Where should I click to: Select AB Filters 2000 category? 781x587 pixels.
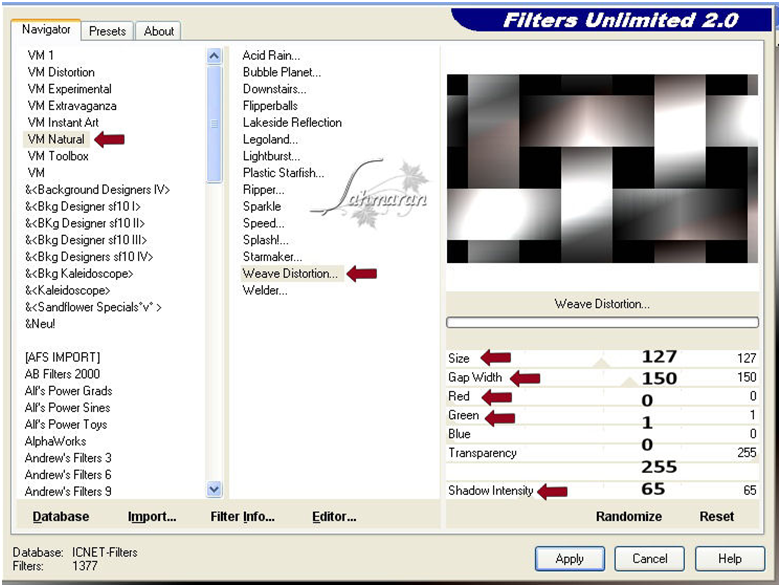[62, 374]
